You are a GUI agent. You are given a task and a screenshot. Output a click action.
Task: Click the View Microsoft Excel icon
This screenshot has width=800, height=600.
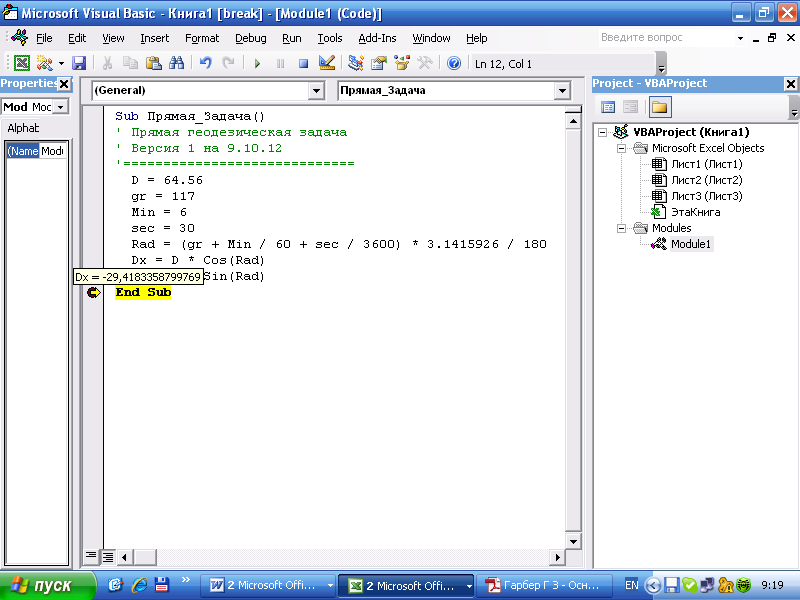pos(22,63)
